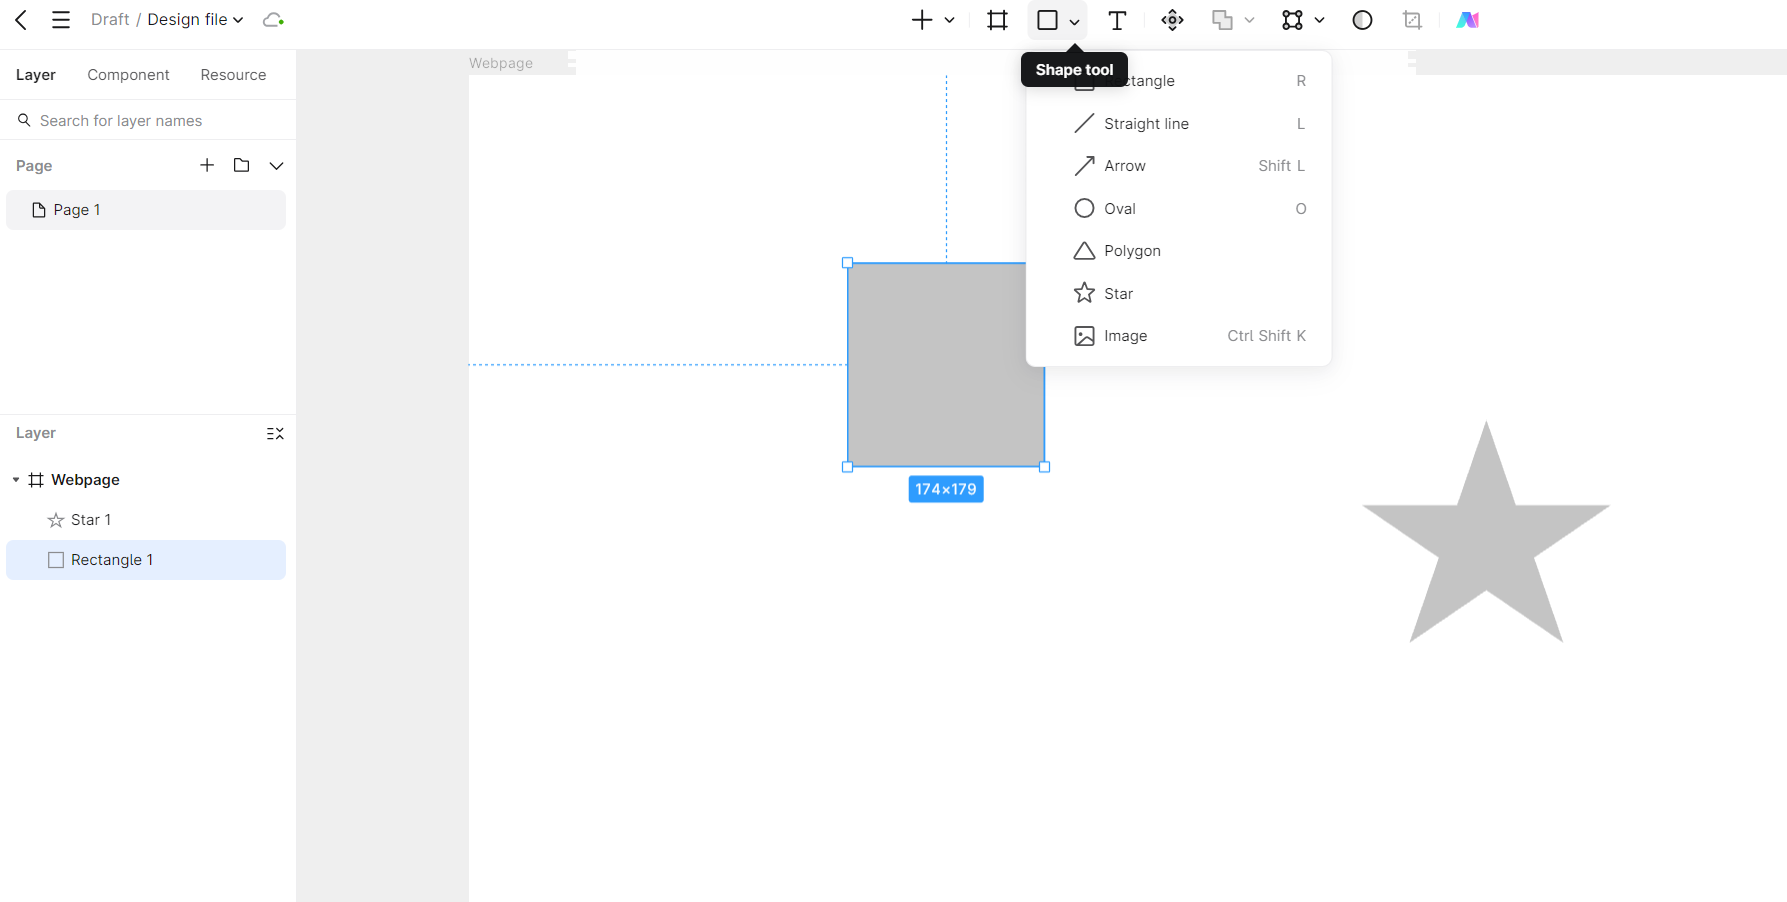Open the Design file name dropdown
This screenshot has width=1787, height=902.
pos(195,20)
